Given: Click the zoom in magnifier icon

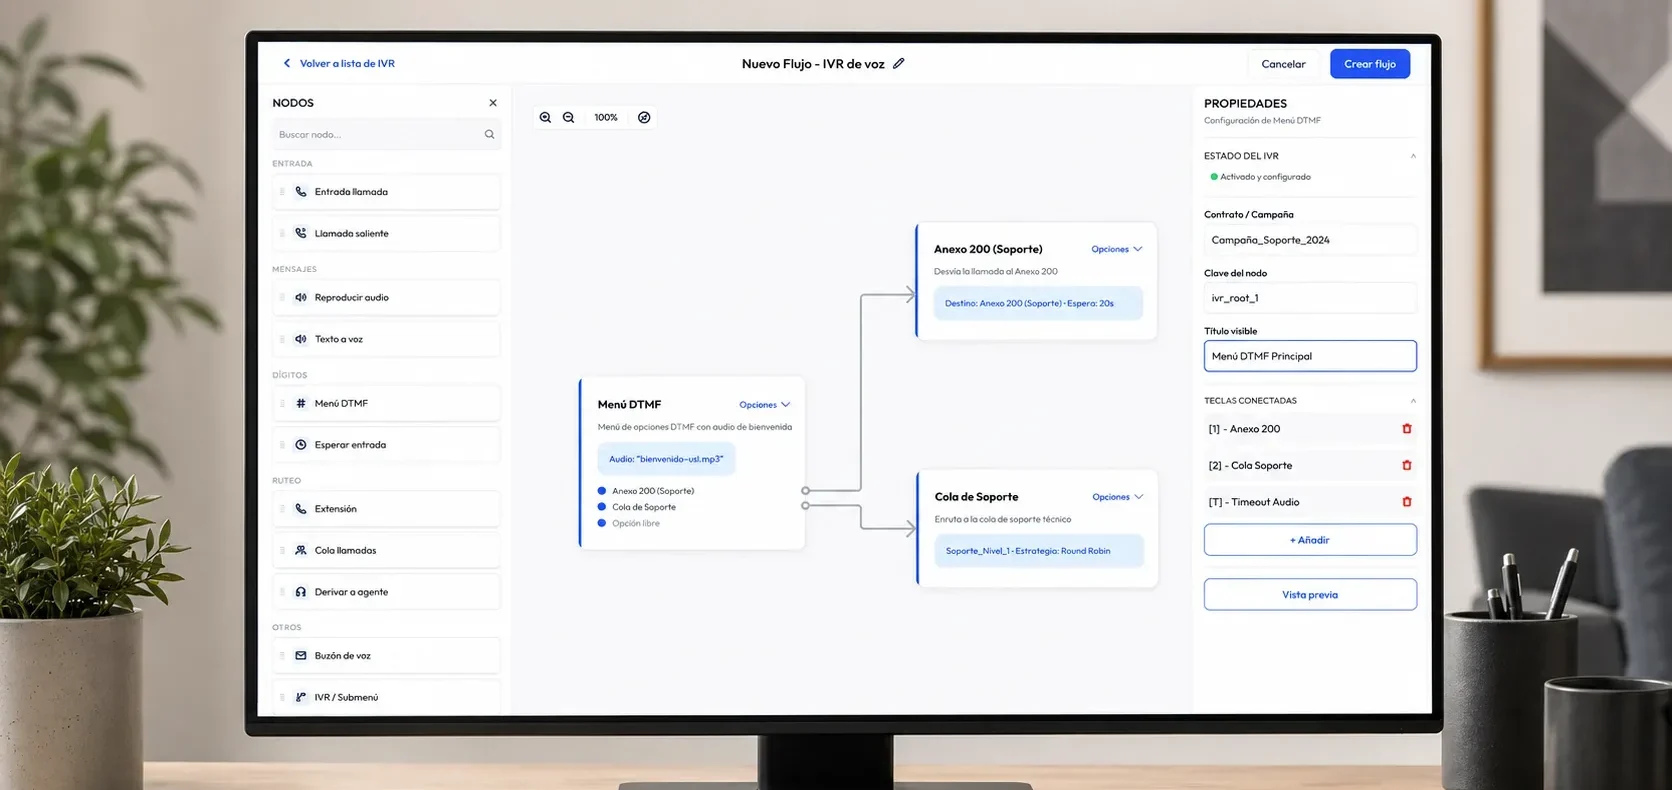Looking at the screenshot, I should tap(545, 117).
